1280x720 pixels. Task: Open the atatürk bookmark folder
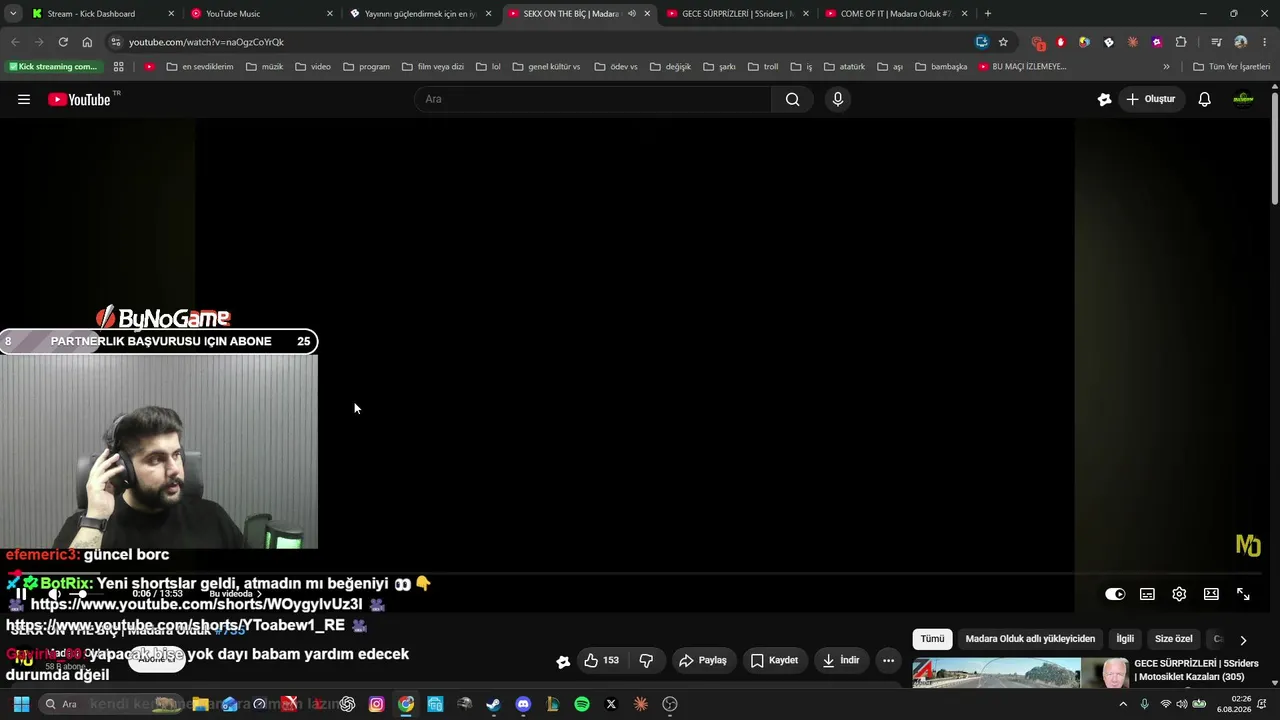(845, 67)
